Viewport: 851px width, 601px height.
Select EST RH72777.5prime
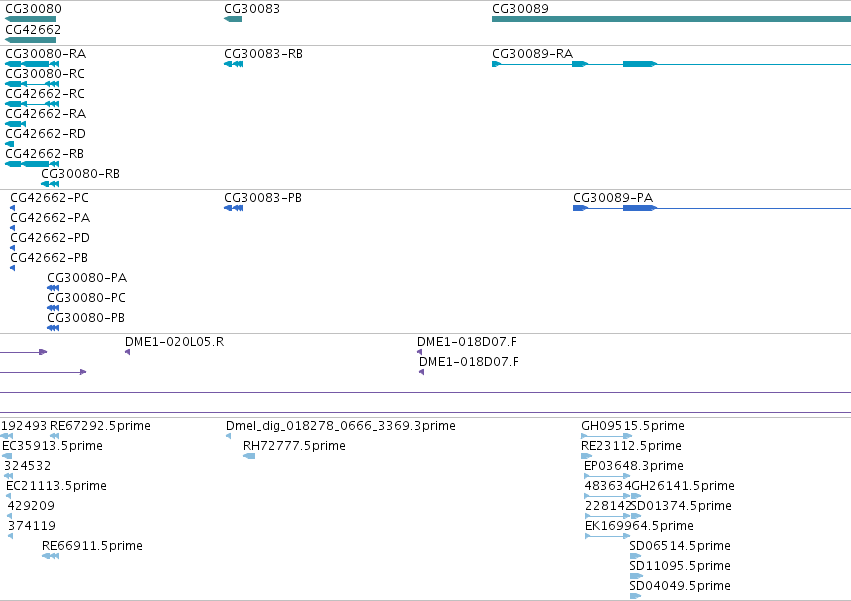tap(294, 446)
